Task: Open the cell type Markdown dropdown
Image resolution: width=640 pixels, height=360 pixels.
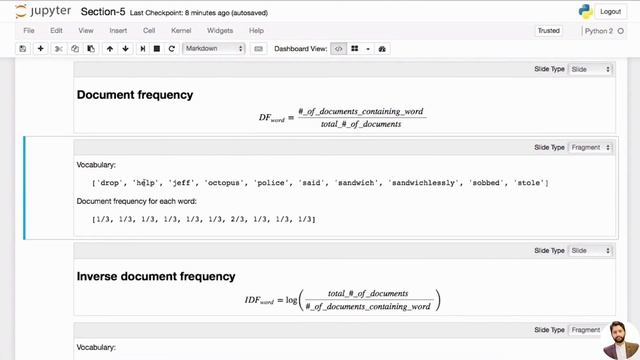Action: (213, 49)
